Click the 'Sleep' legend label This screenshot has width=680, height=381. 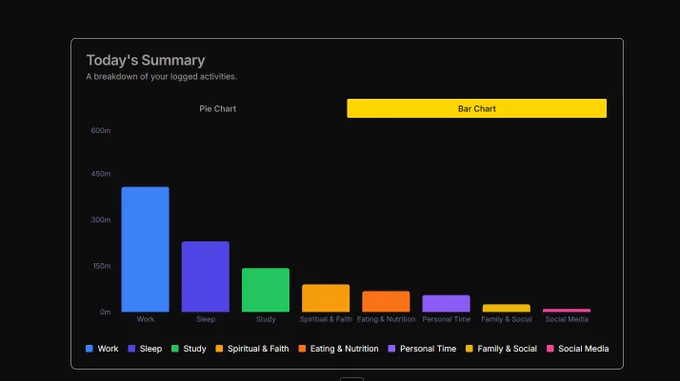click(150, 348)
